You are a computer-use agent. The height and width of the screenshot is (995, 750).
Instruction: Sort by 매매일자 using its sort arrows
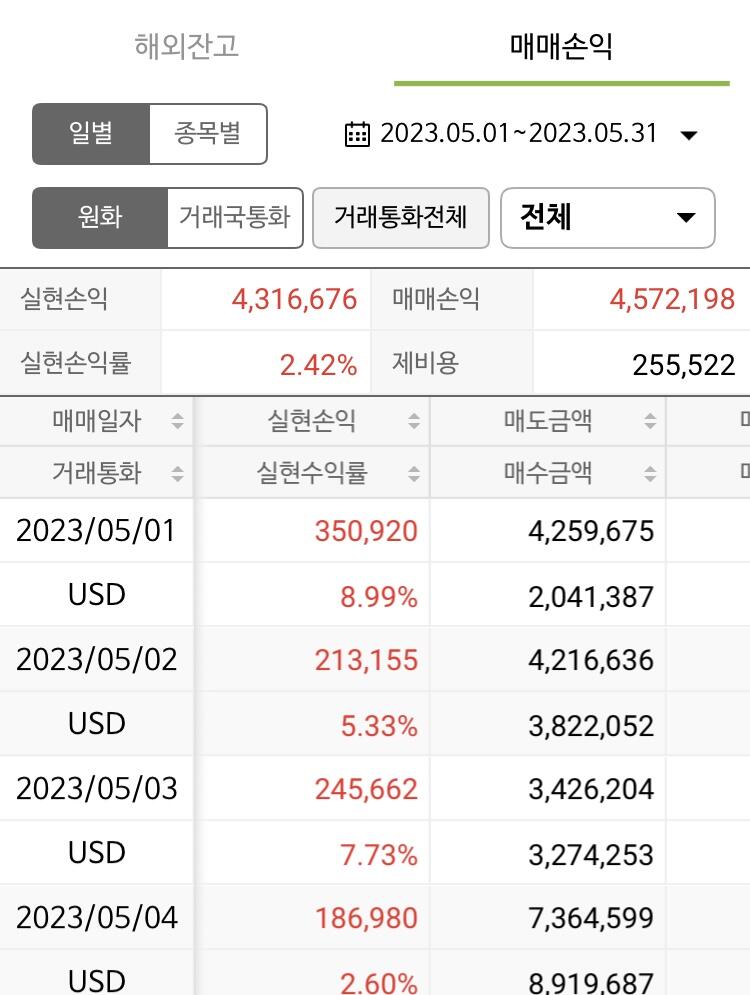[x=178, y=421]
